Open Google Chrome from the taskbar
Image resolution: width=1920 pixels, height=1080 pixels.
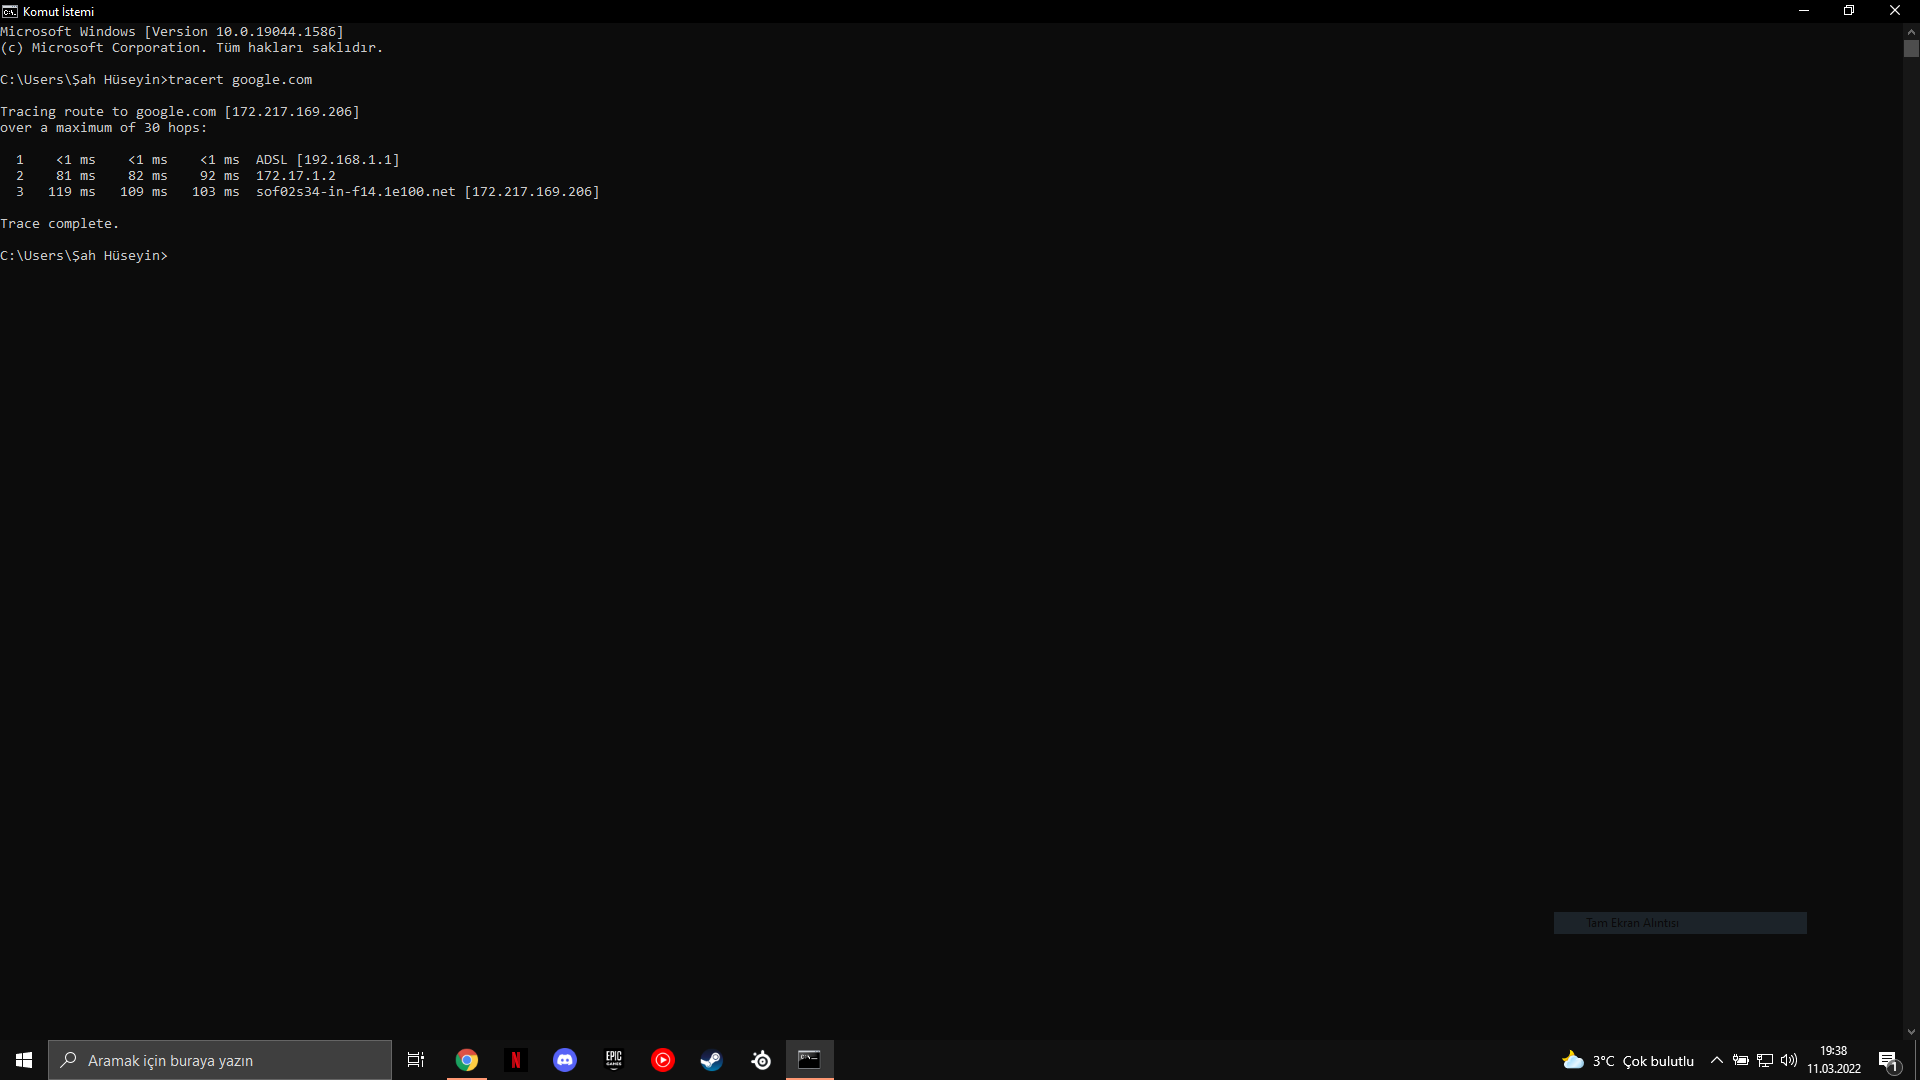coord(467,1060)
